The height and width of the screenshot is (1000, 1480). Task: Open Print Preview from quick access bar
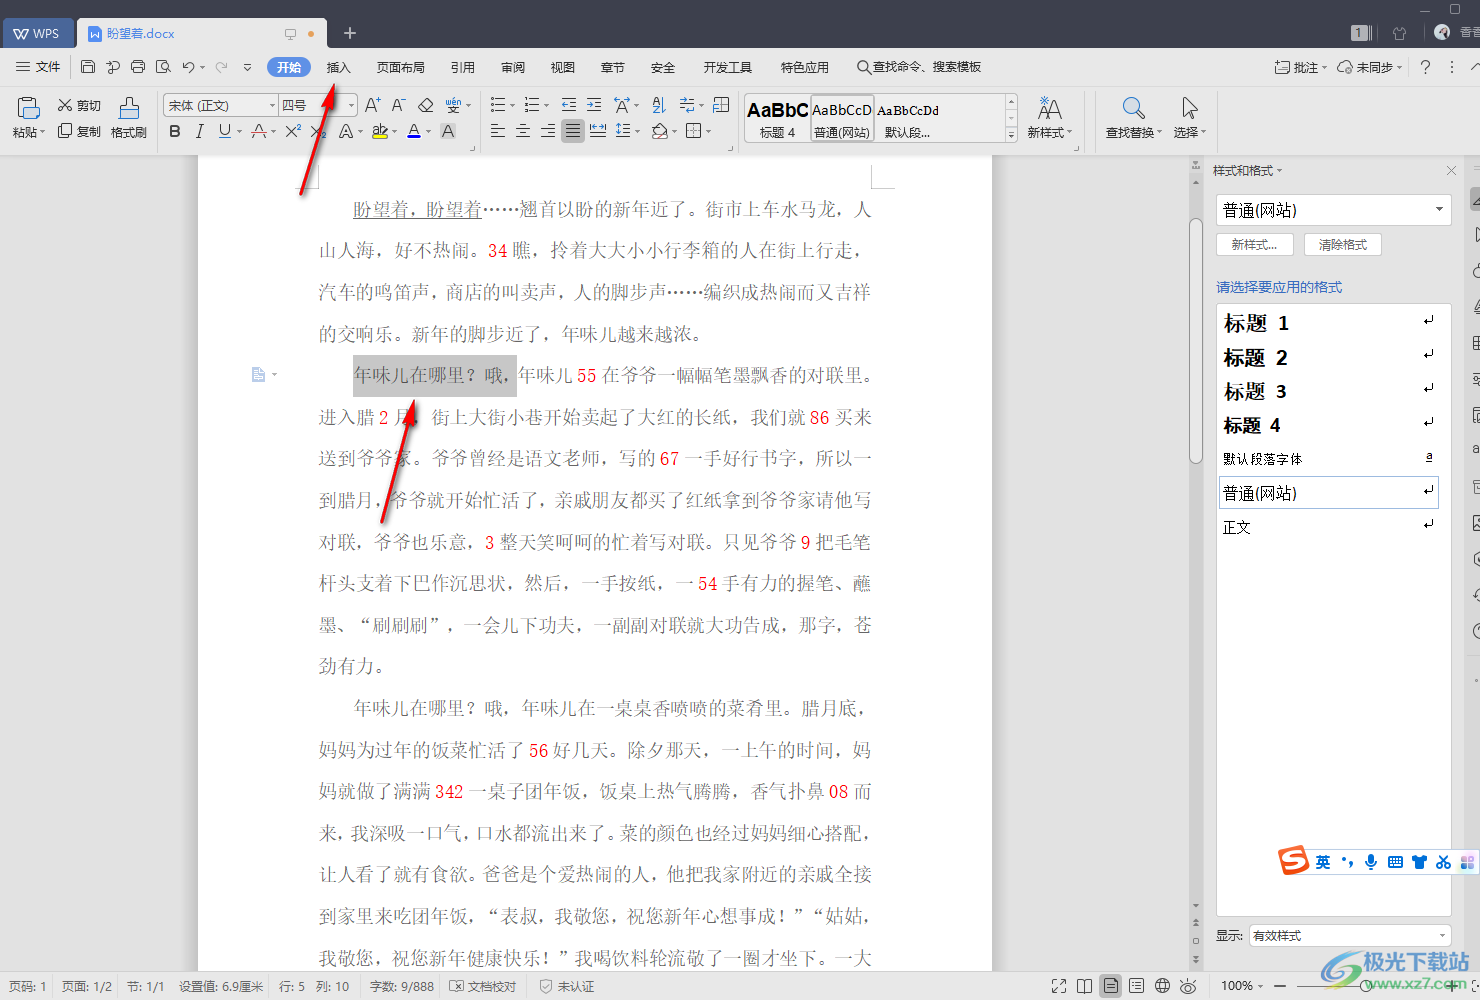tap(163, 67)
